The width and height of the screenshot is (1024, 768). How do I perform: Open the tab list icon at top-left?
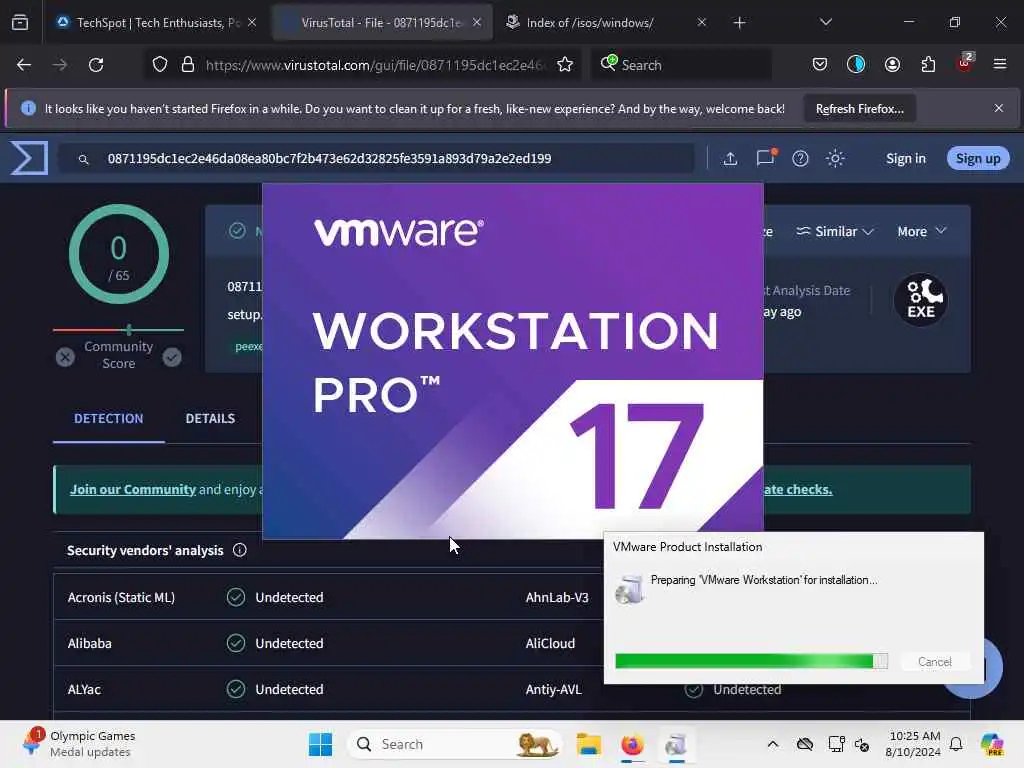[x=20, y=23]
